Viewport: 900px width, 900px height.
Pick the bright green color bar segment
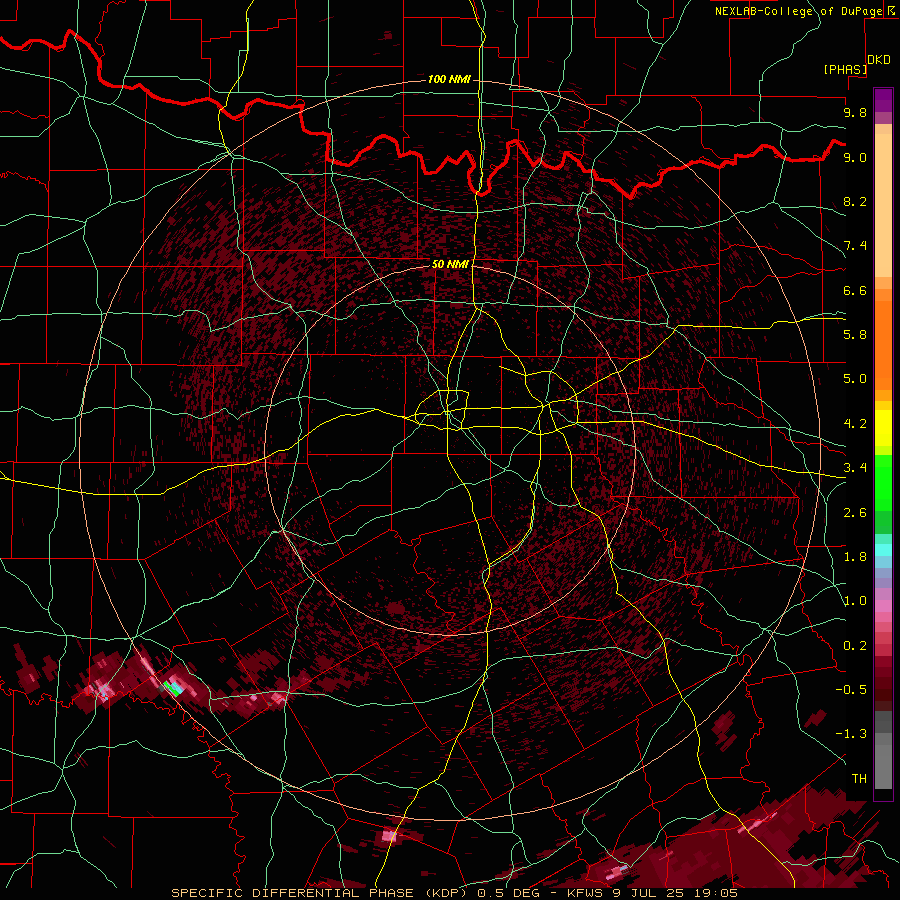pyautogui.click(x=883, y=483)
